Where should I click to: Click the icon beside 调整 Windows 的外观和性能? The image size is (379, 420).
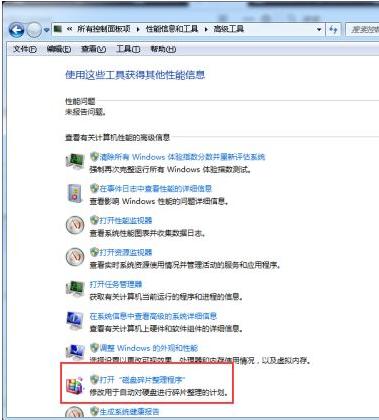point(75,352)
